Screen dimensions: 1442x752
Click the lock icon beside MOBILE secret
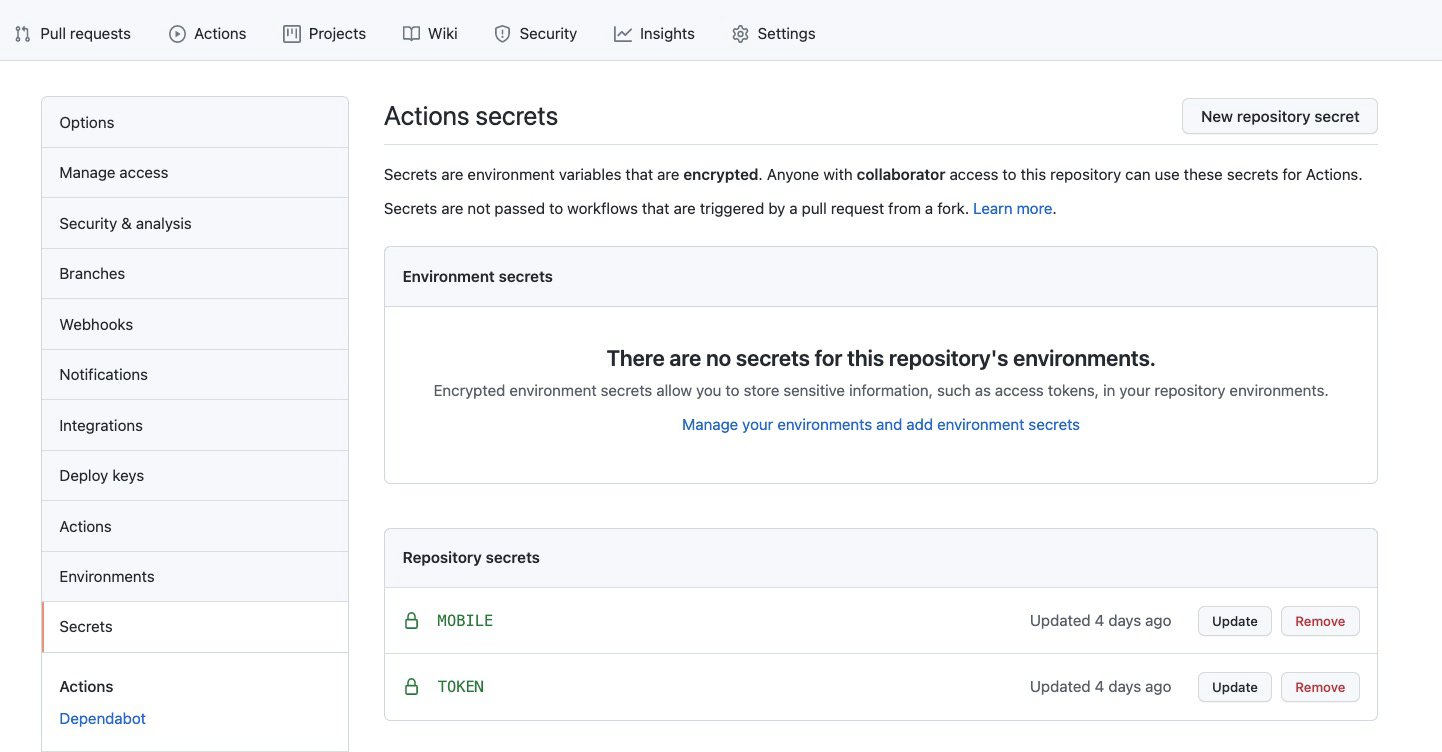pos(411,621)
